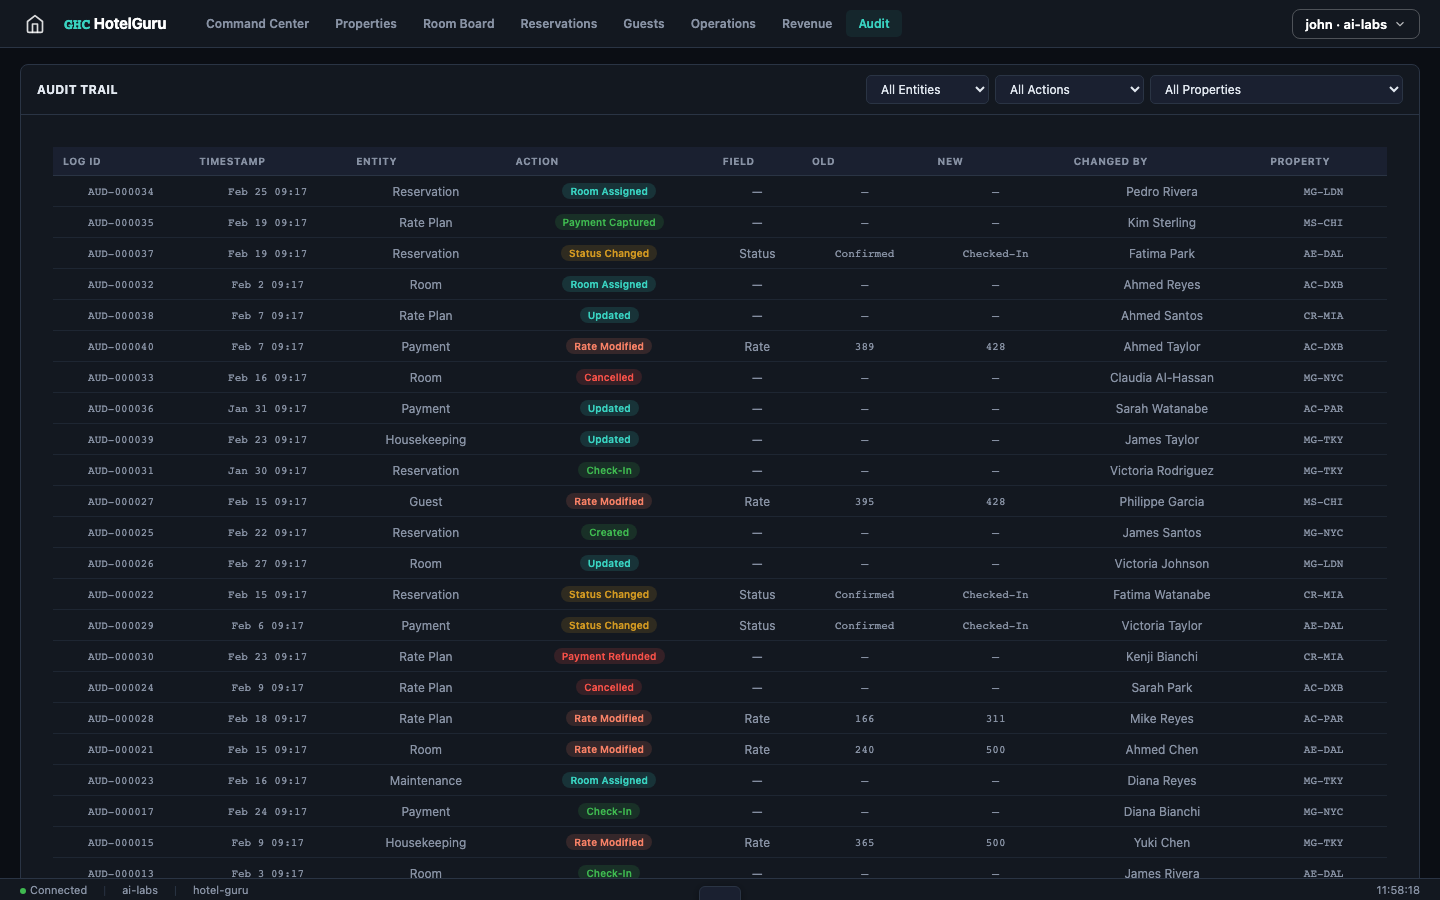
Task: Open the All Properties dropdown
Action: coord(1276,89)
